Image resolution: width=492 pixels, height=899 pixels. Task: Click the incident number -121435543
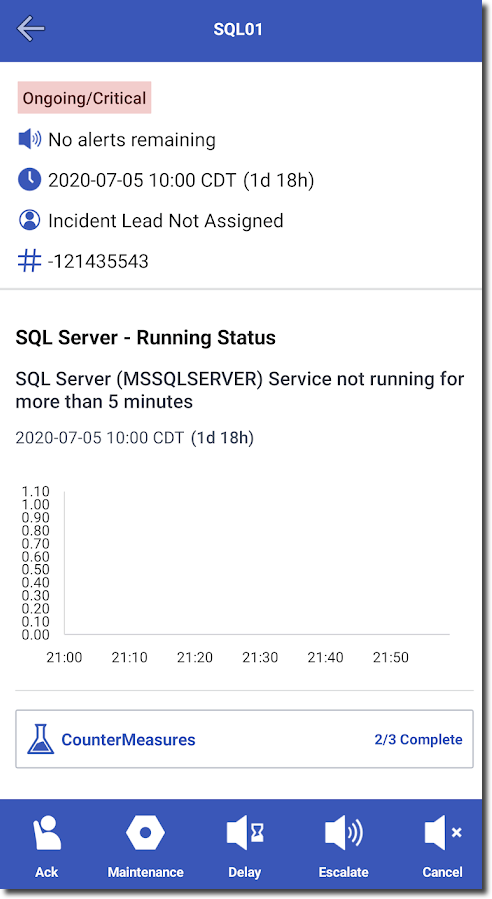[x=99, y=261]
